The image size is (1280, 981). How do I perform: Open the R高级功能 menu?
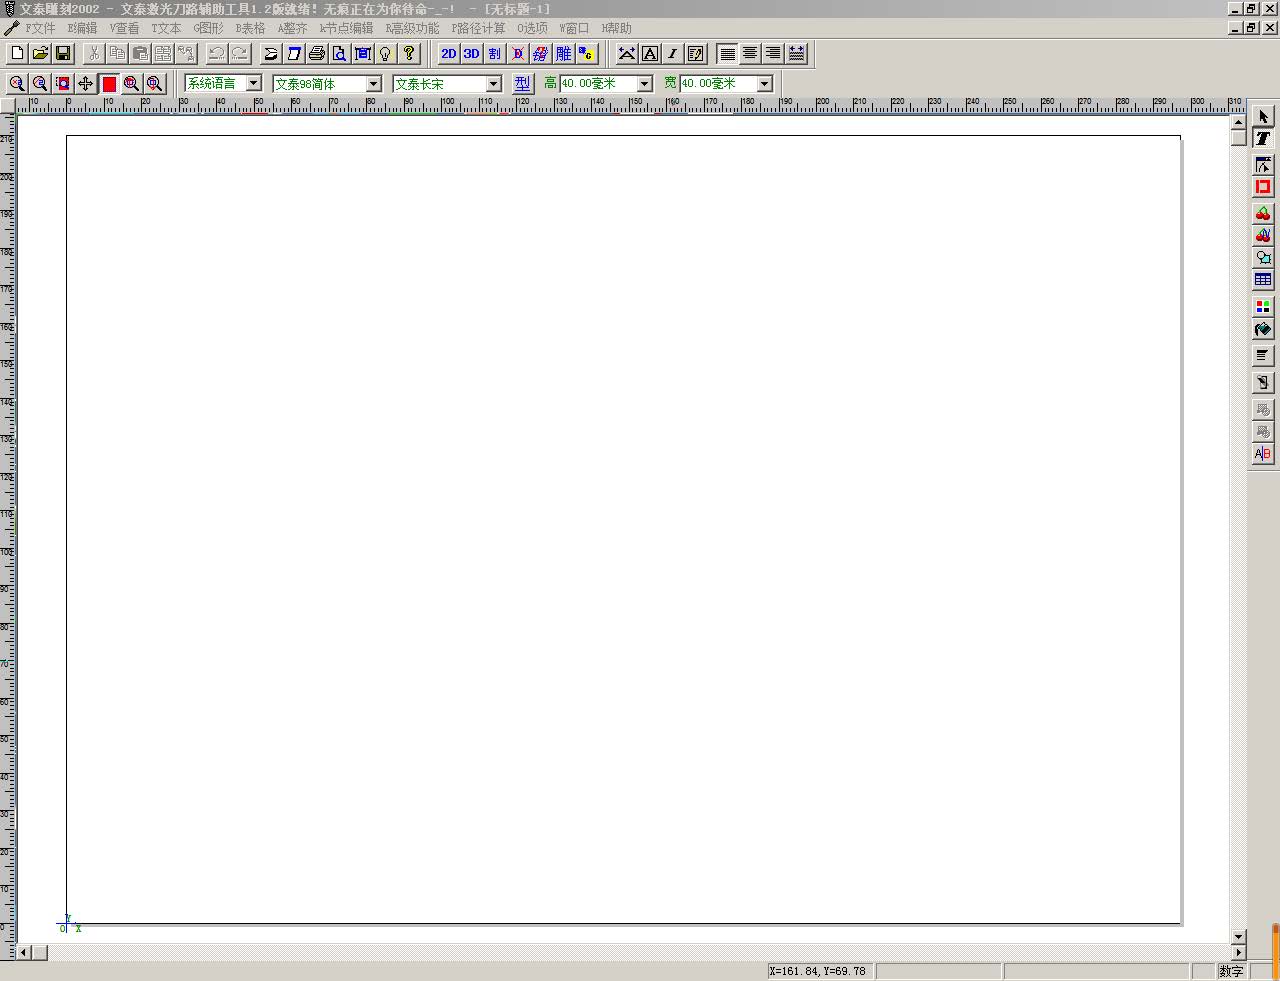point(413,28)
